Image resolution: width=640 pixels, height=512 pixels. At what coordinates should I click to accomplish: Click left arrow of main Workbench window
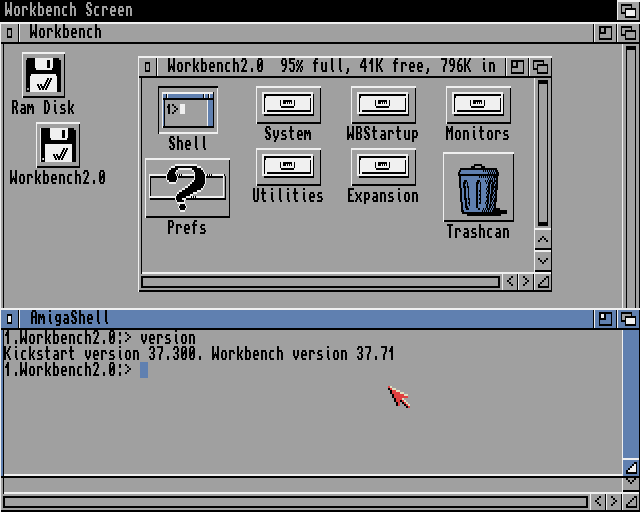point(599,501)
